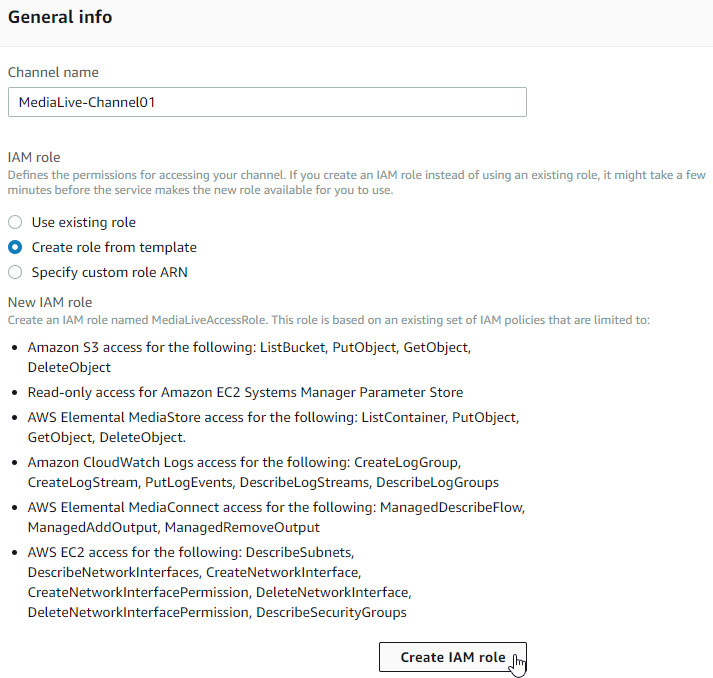Select the "Specify custom role ARN" radio button
Screen dimensions: 713x678
coord(15,272)
